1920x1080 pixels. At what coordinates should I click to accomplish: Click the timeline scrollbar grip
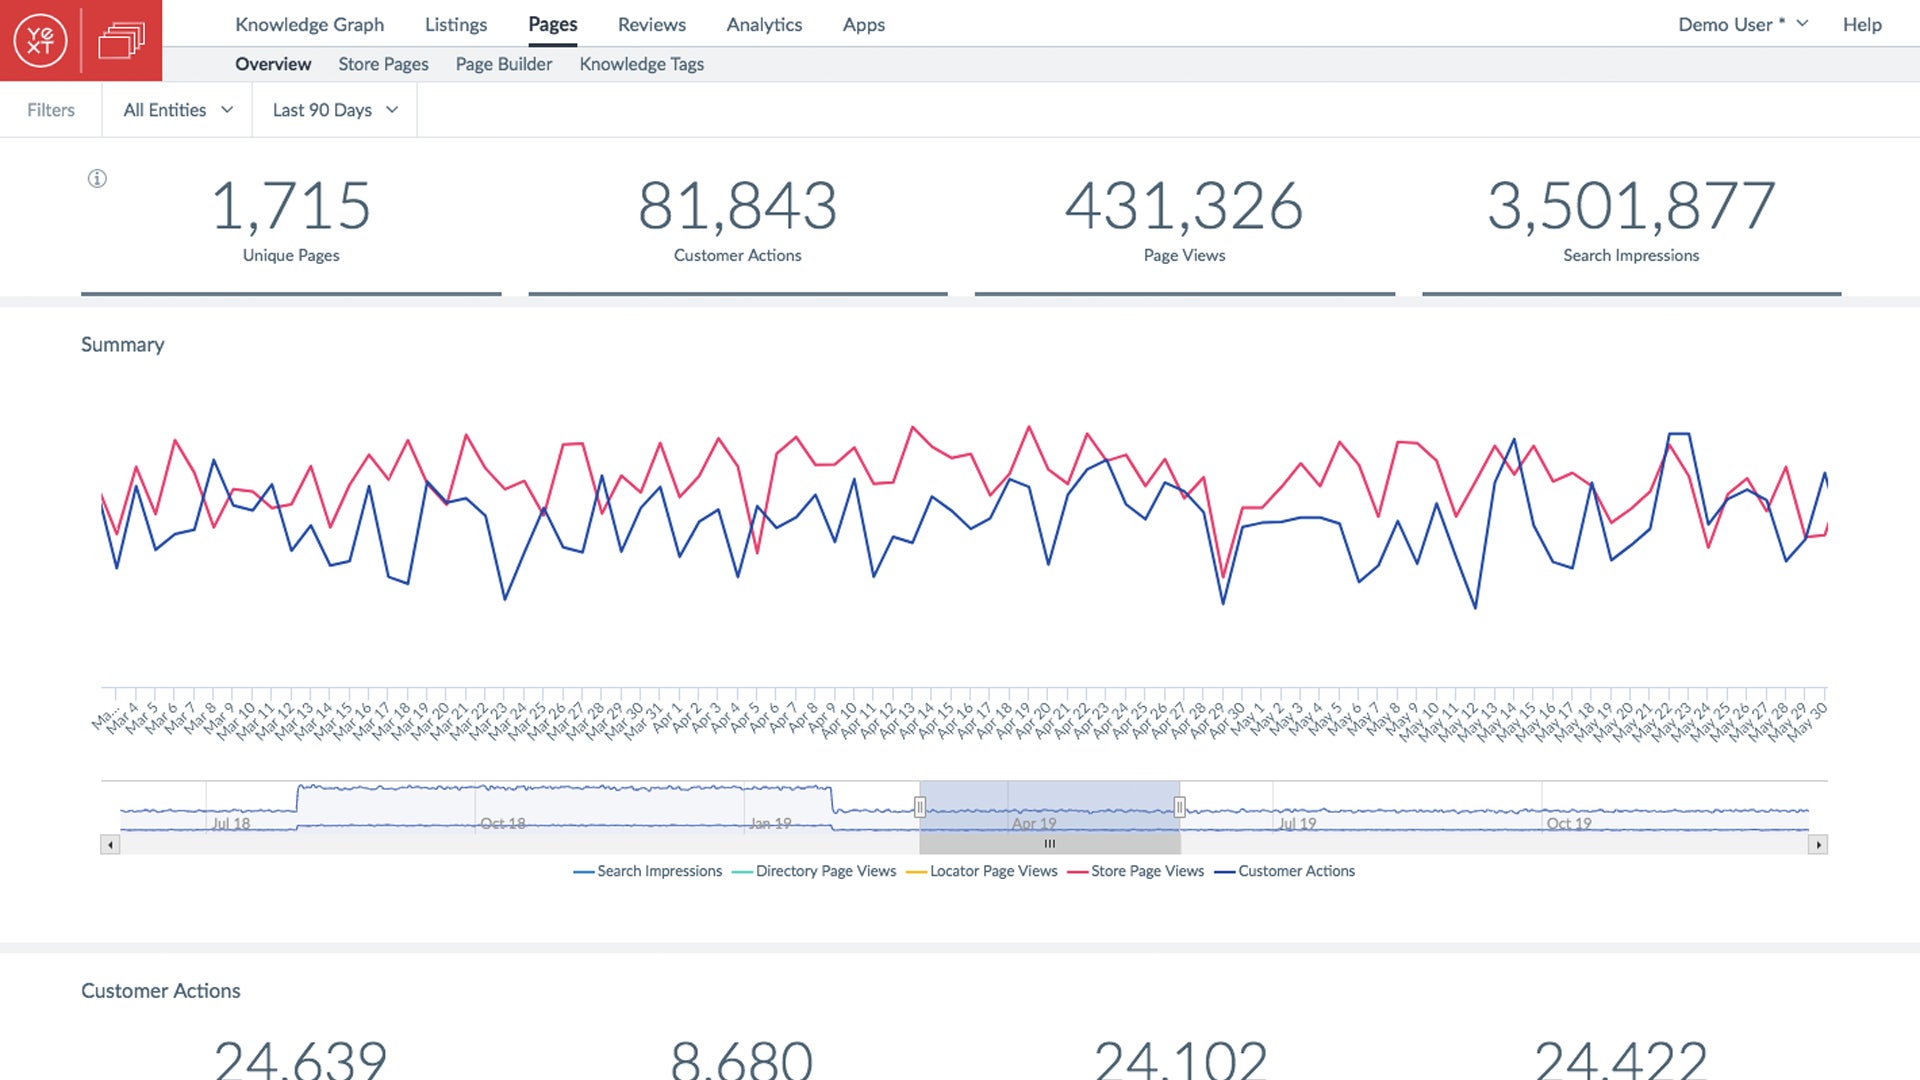coord(1049,844)
